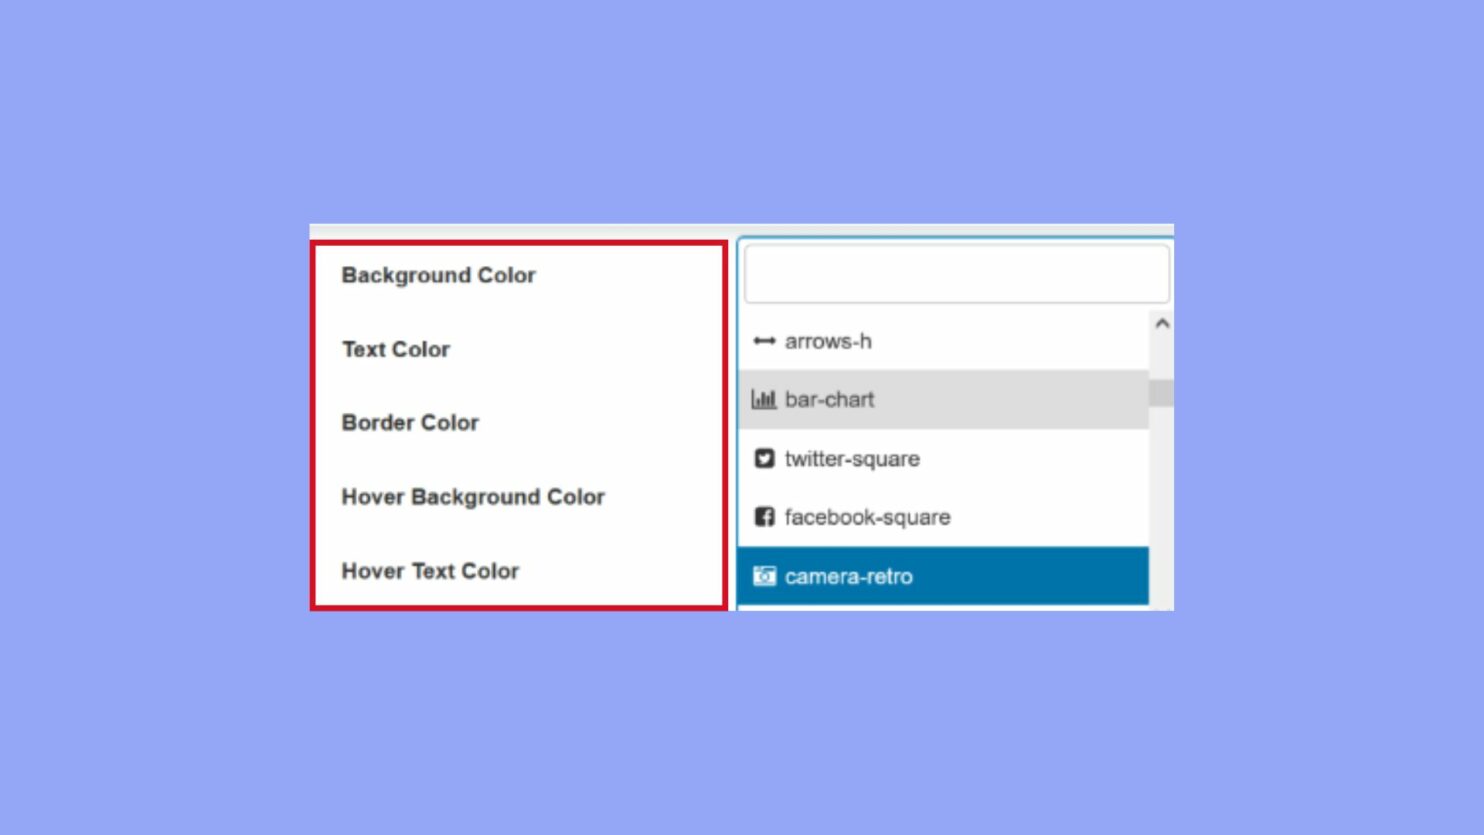Viewport: 1484px width, 835px height.
Task: Click the scrollbar track below the thumb
Action: click(x=1161, y=500)
